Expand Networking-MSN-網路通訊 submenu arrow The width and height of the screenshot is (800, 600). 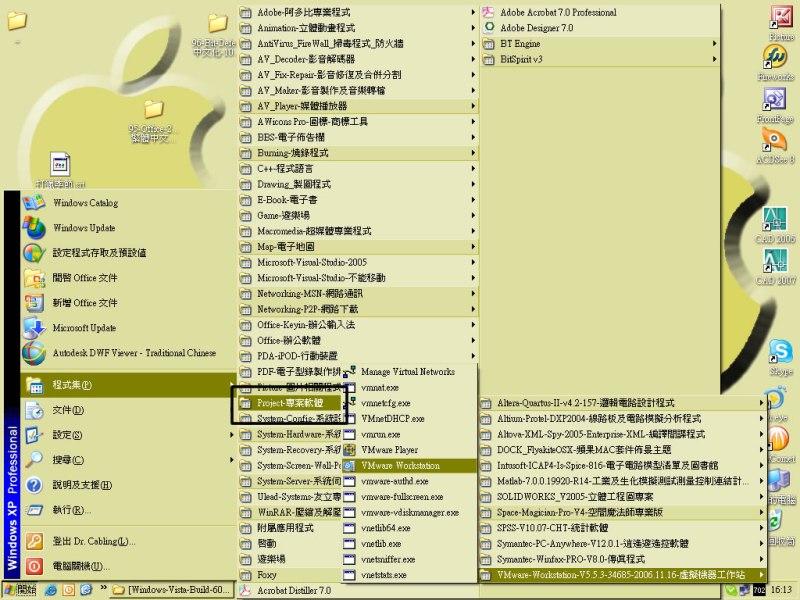473,294
